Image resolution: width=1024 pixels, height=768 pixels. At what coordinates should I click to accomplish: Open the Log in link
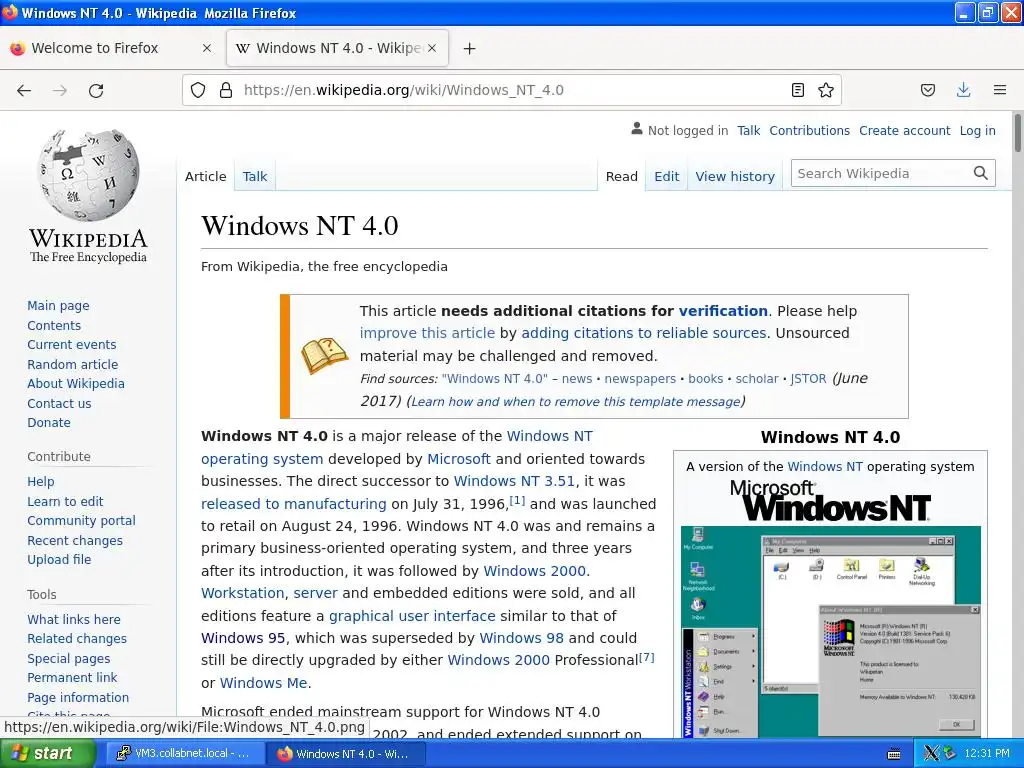pyautogui.click(x=978, y=131)
